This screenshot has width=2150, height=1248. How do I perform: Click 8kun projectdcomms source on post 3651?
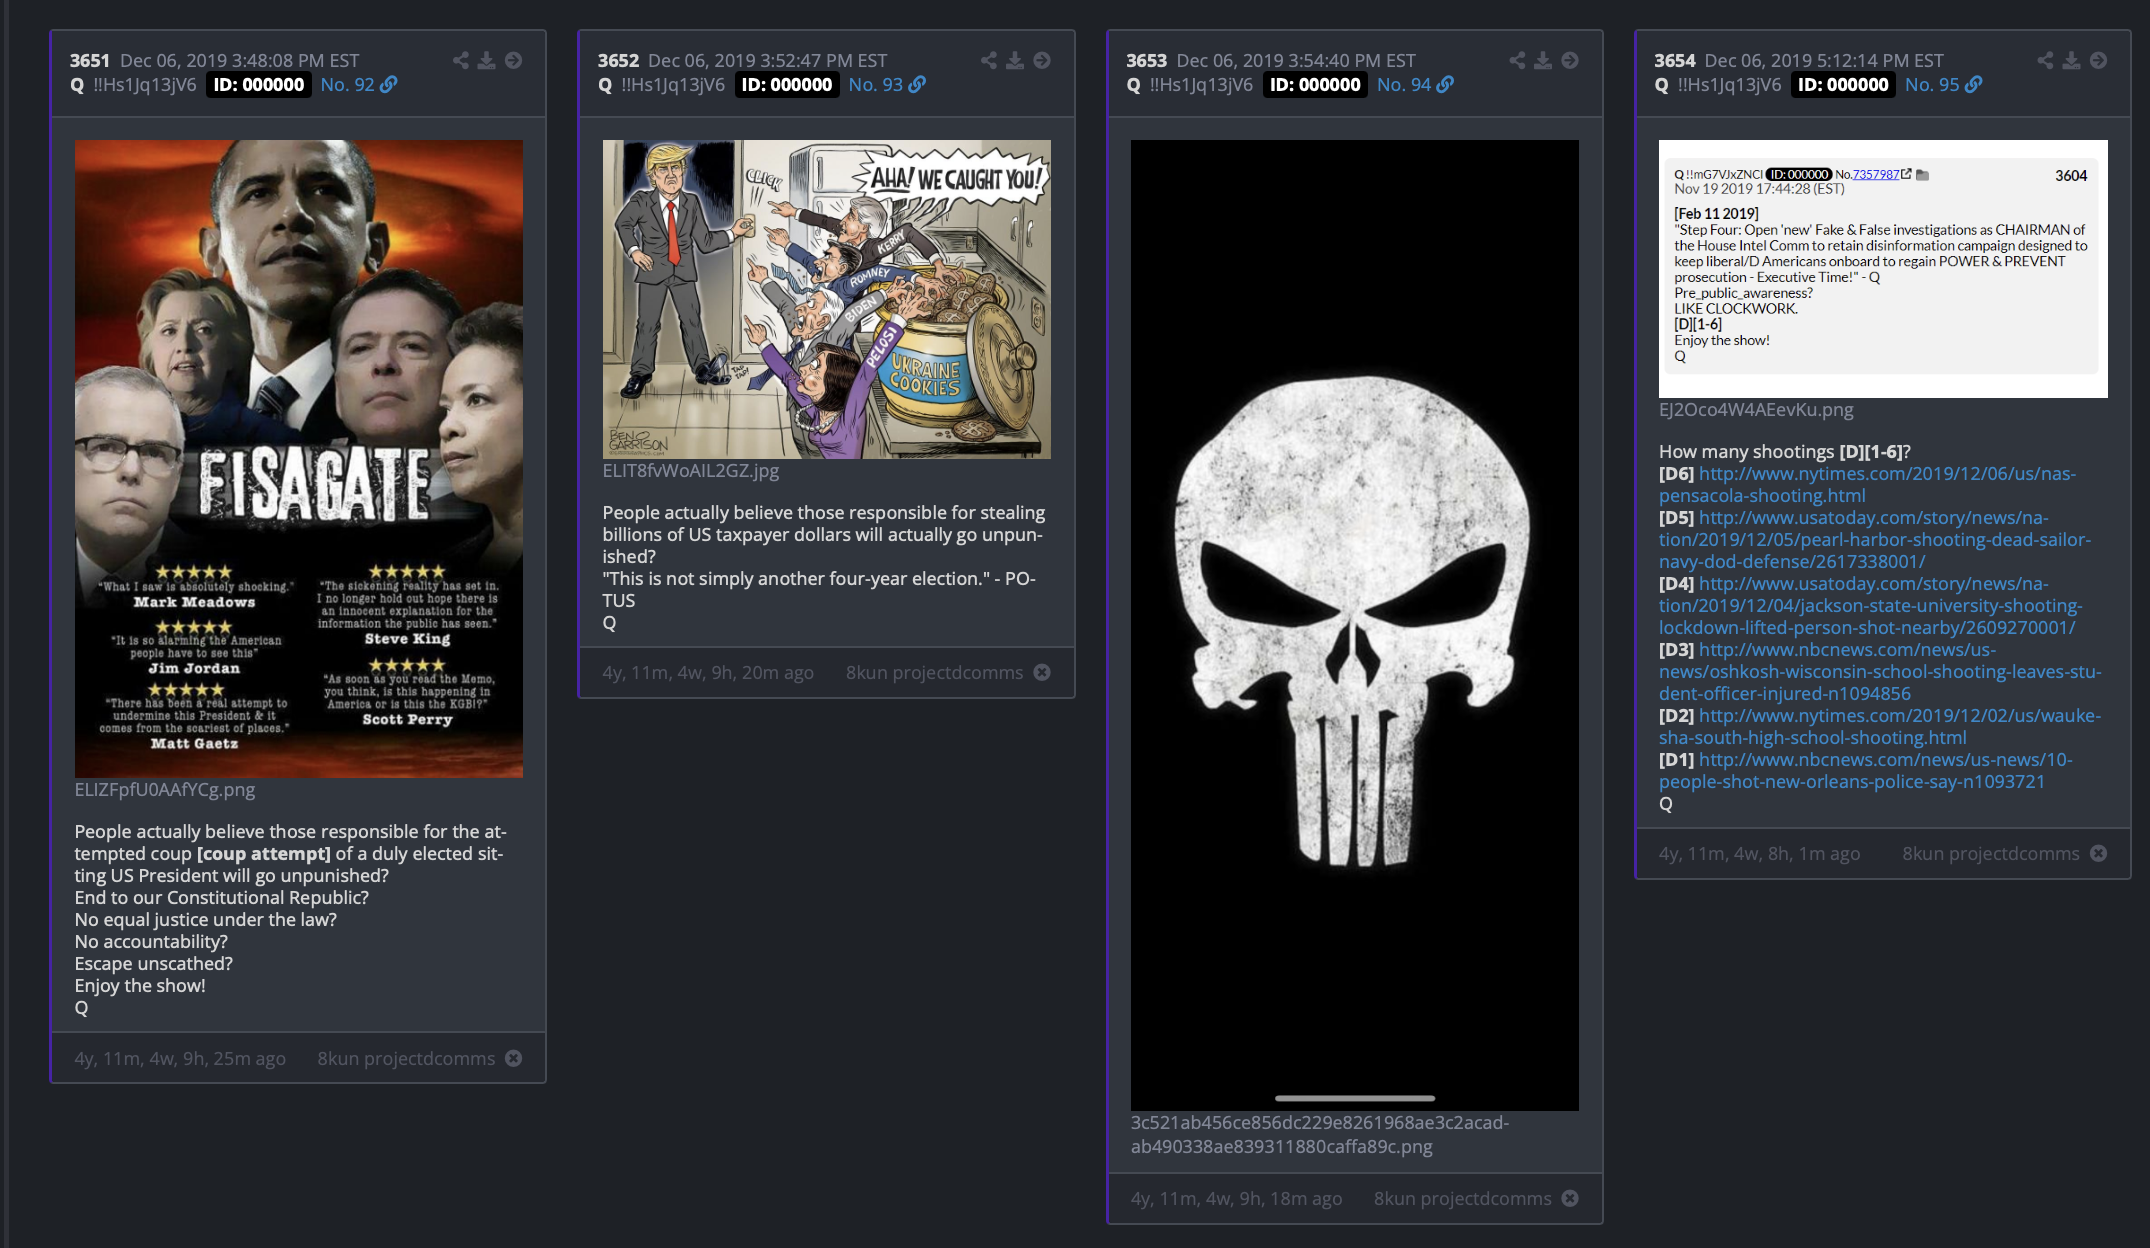tap(406, 1058)
